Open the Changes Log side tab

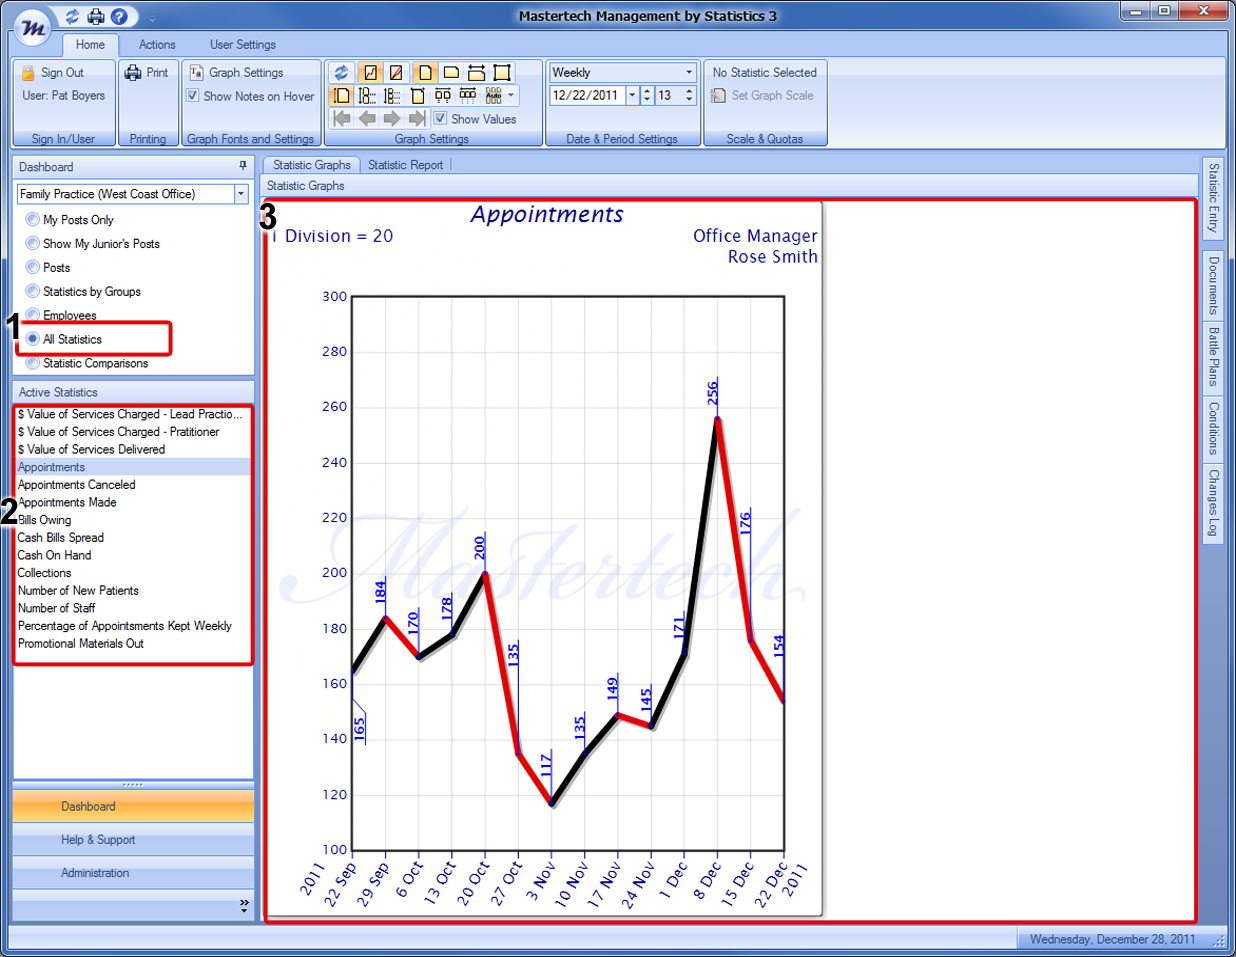pos(1213,503)
